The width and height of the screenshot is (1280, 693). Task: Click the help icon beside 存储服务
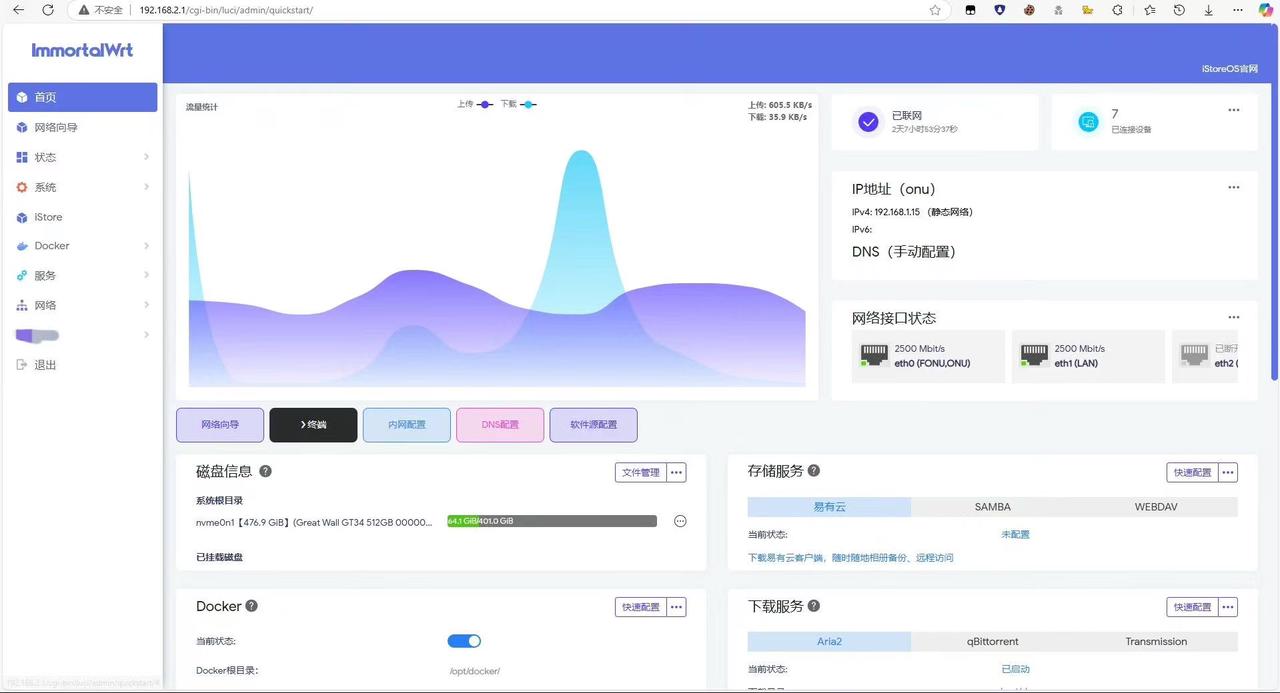[x=814, y=471]
